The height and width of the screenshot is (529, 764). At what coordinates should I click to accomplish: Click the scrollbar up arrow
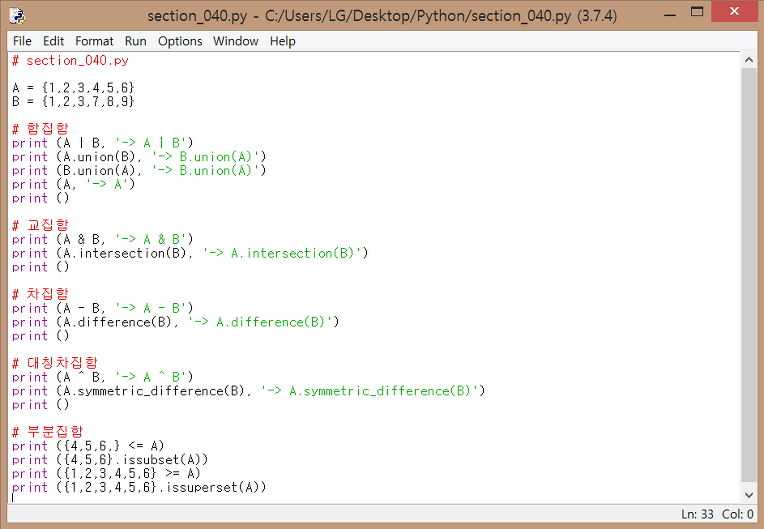click(749, 60)
